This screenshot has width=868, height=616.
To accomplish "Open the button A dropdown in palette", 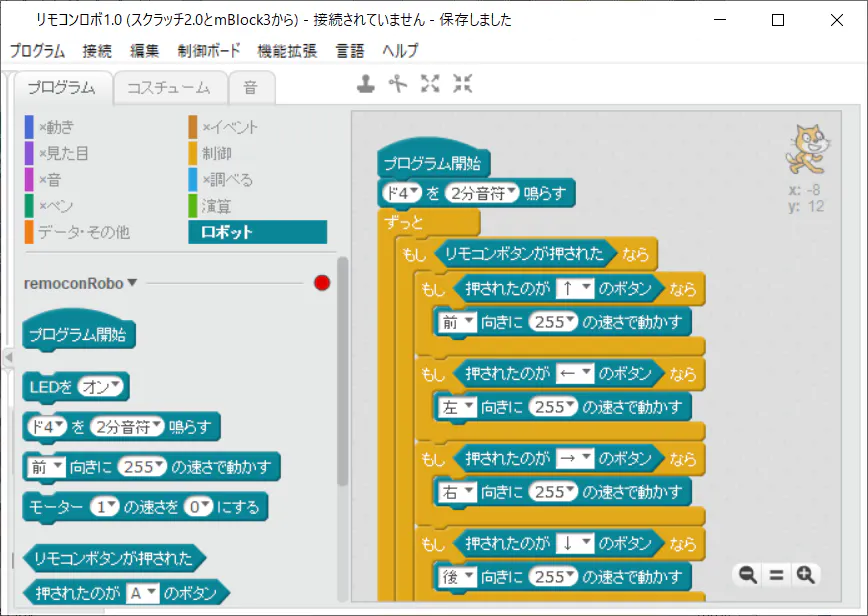I will tap(143, 593).
